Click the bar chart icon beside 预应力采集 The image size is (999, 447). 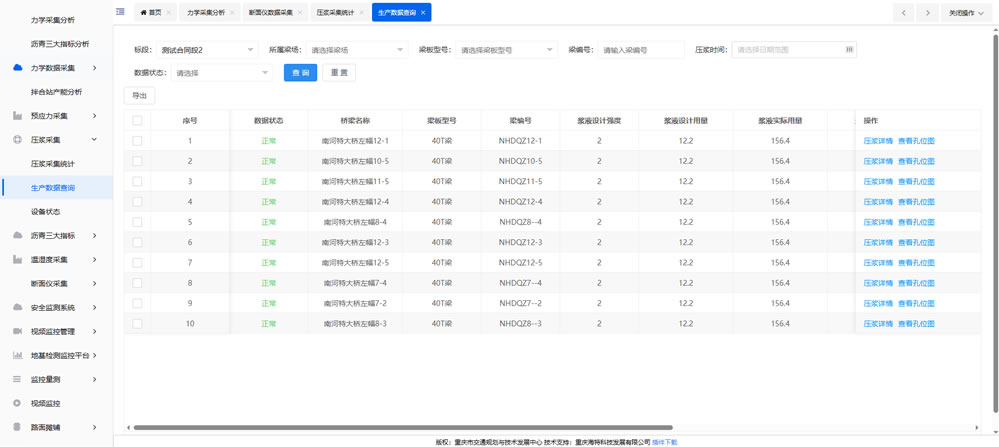pyautogui.click(x=17, y=116)
